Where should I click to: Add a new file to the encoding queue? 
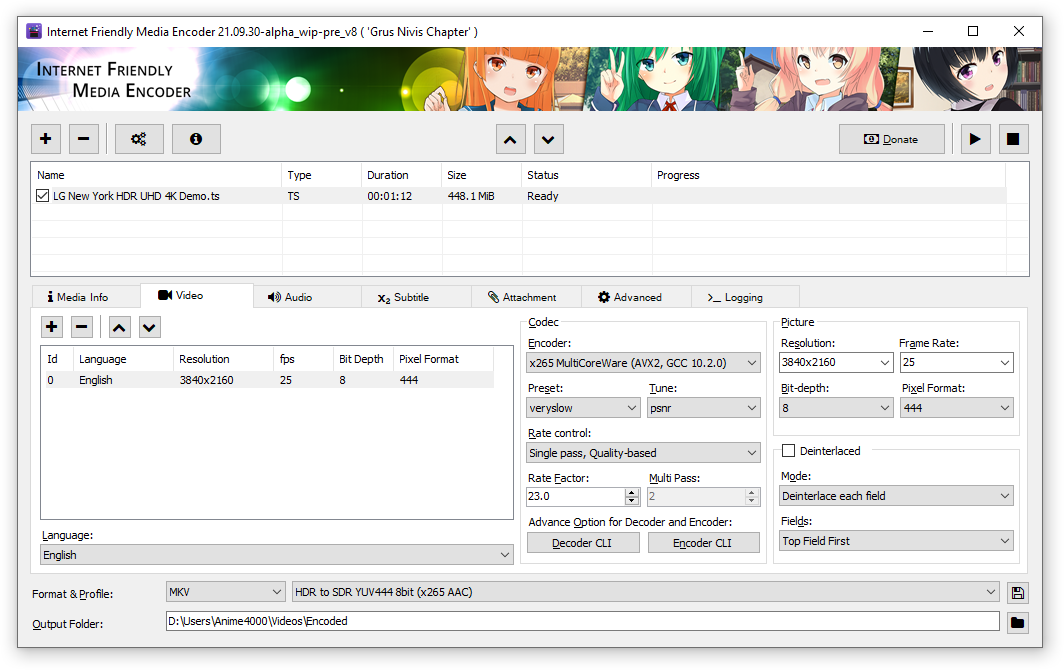[x=45, y=138]
